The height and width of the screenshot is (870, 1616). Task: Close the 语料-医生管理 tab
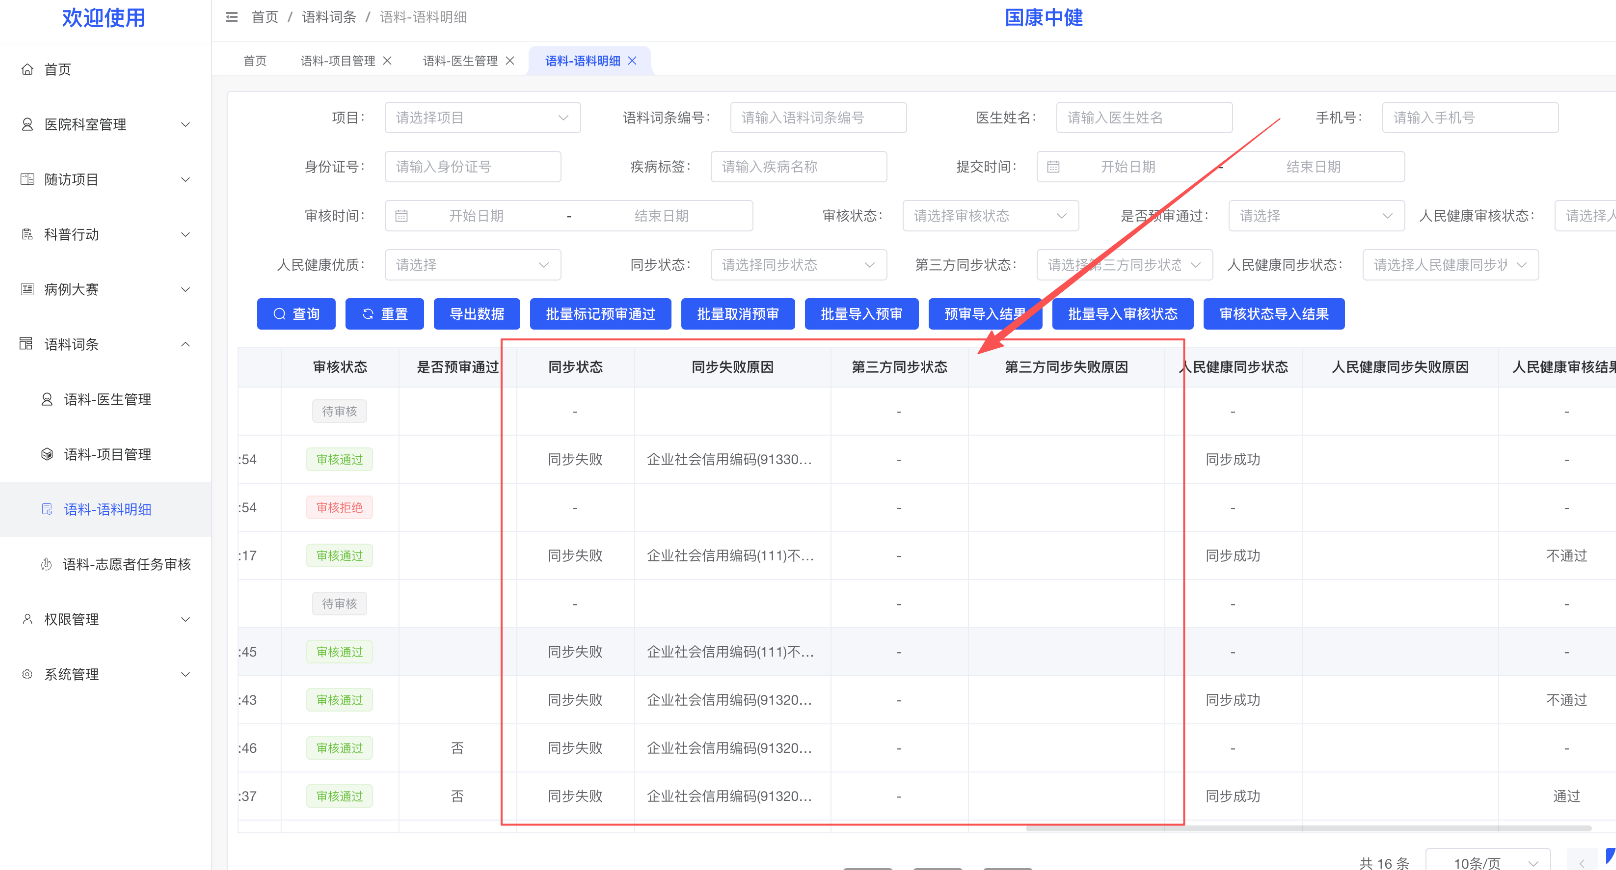click(510, 61)
